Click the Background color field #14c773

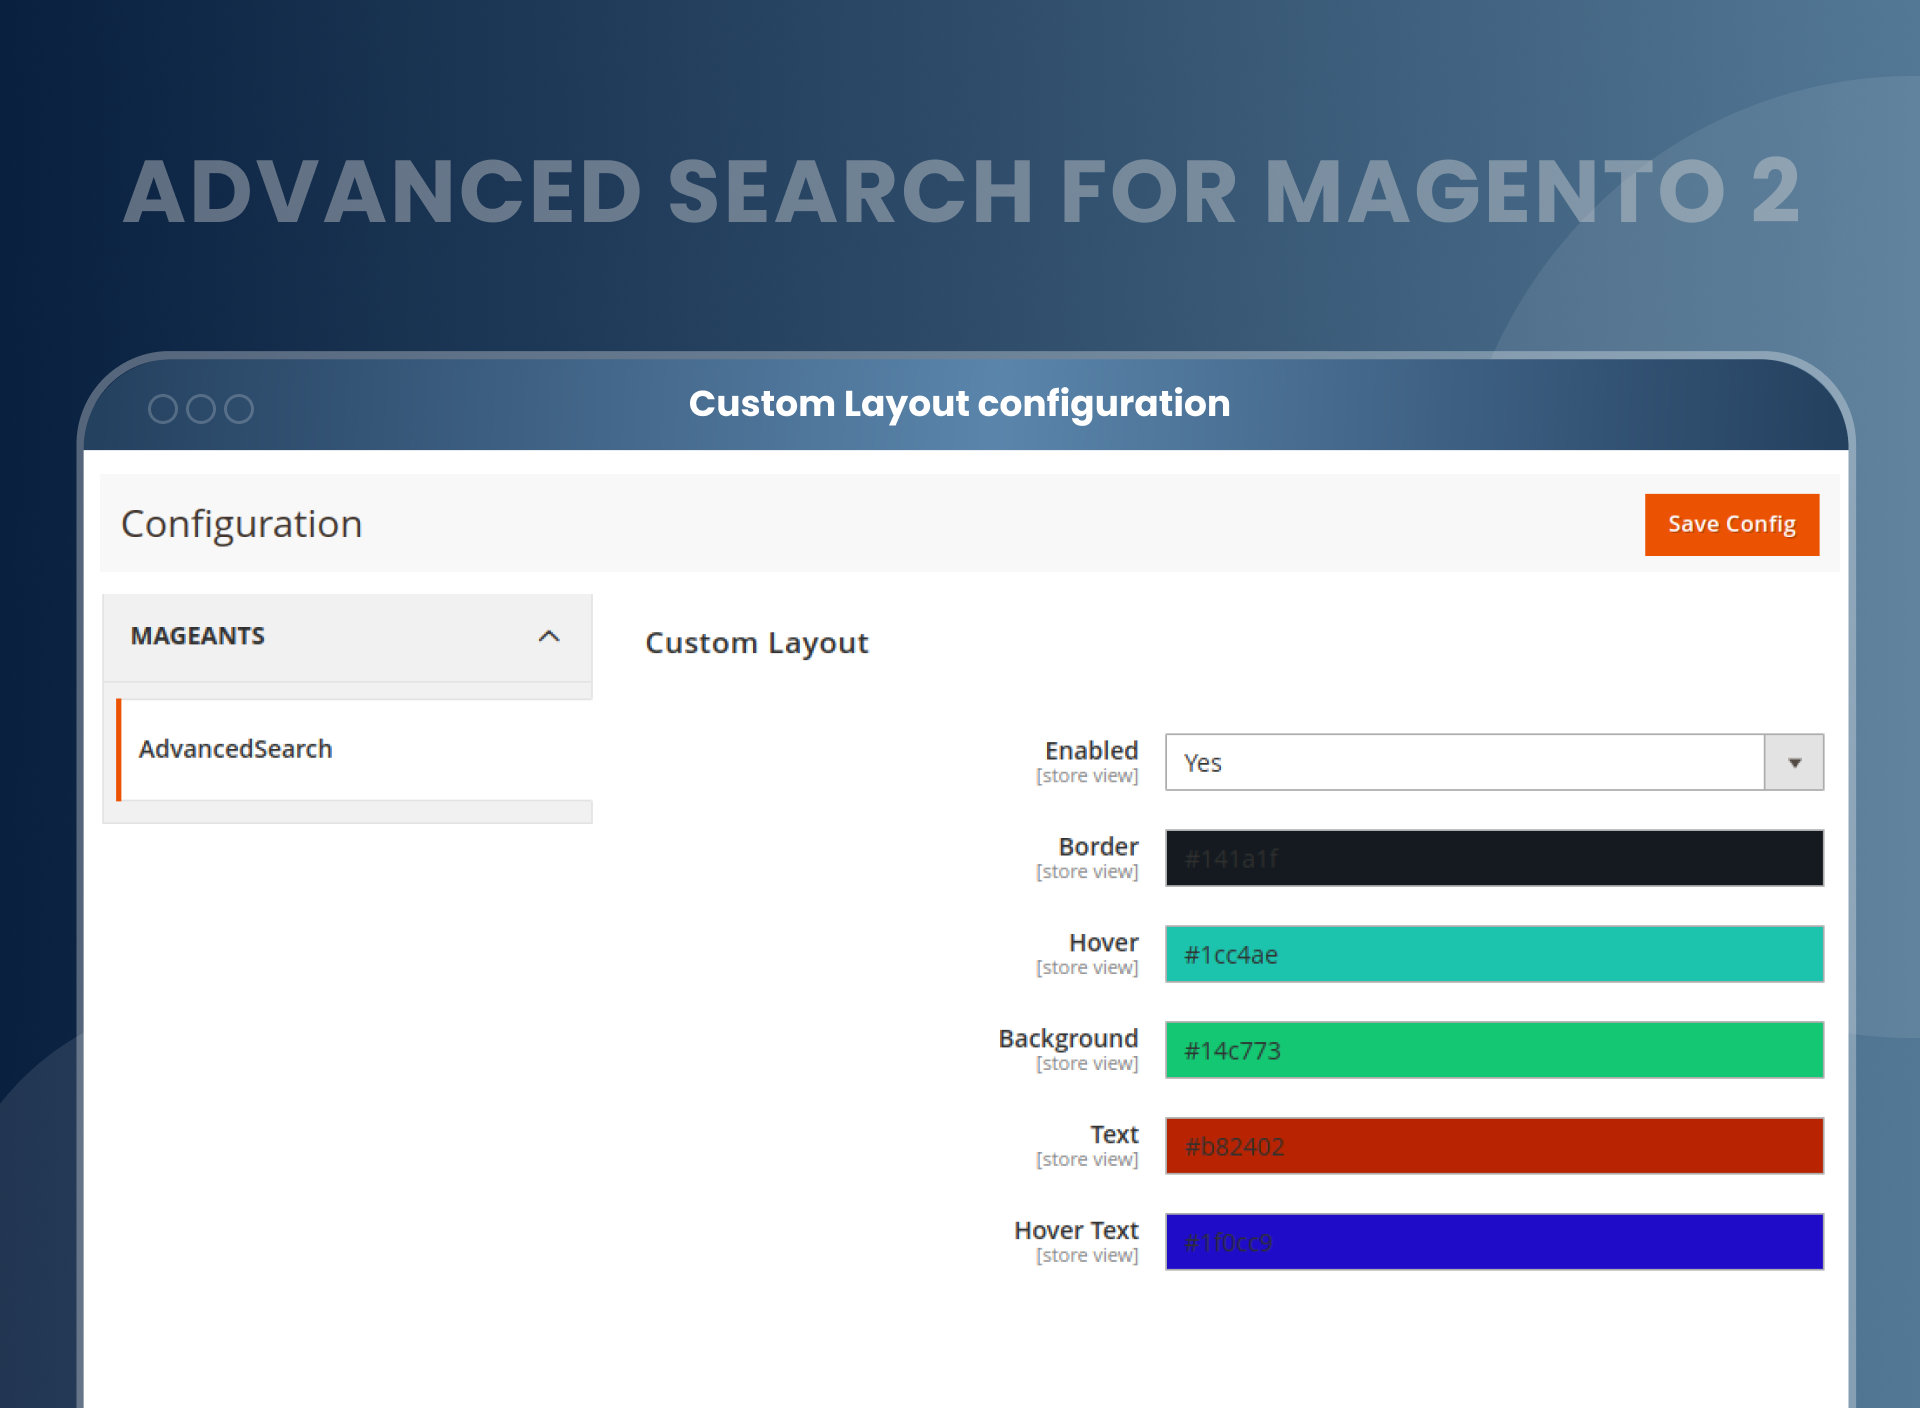point(1493,1050)
